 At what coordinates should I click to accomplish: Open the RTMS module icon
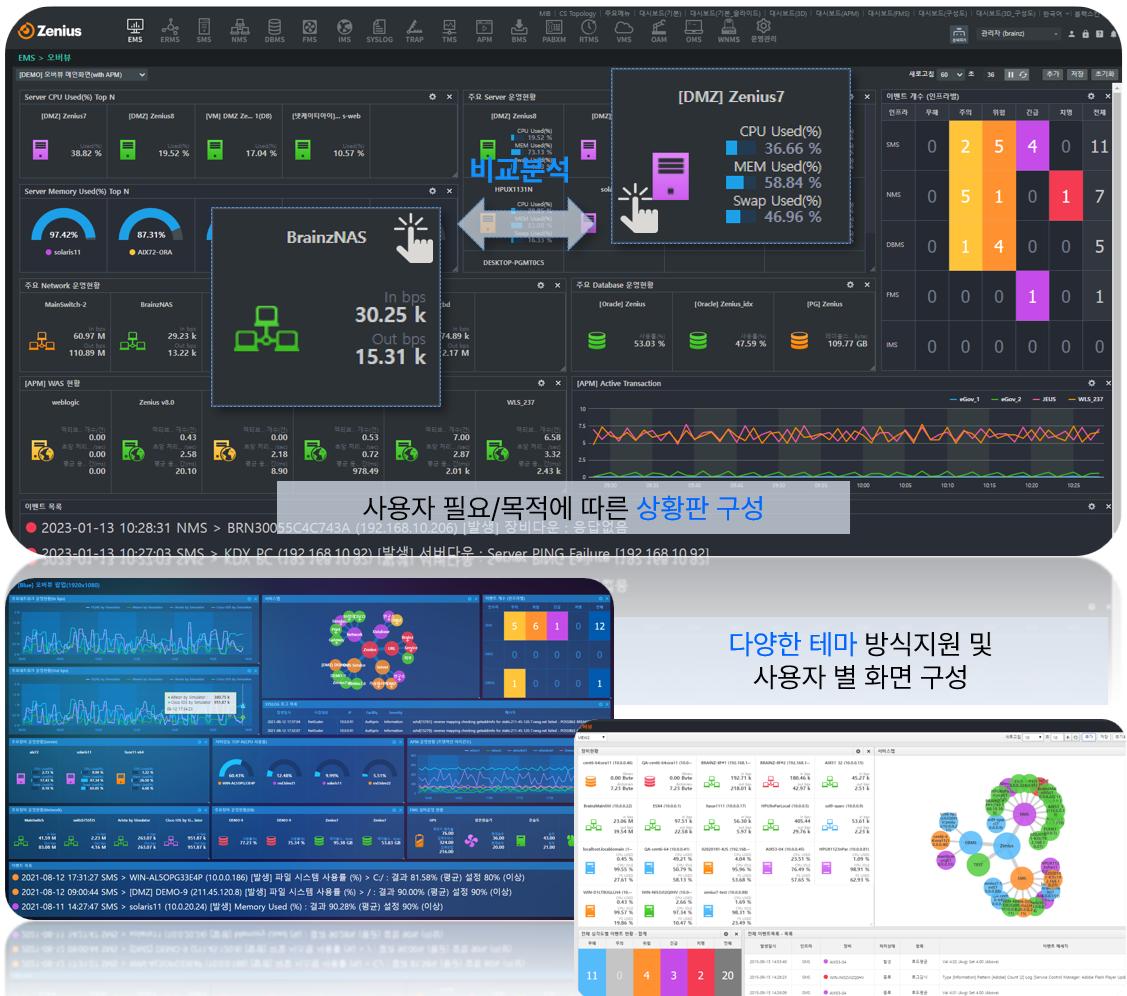click(589, 31)
